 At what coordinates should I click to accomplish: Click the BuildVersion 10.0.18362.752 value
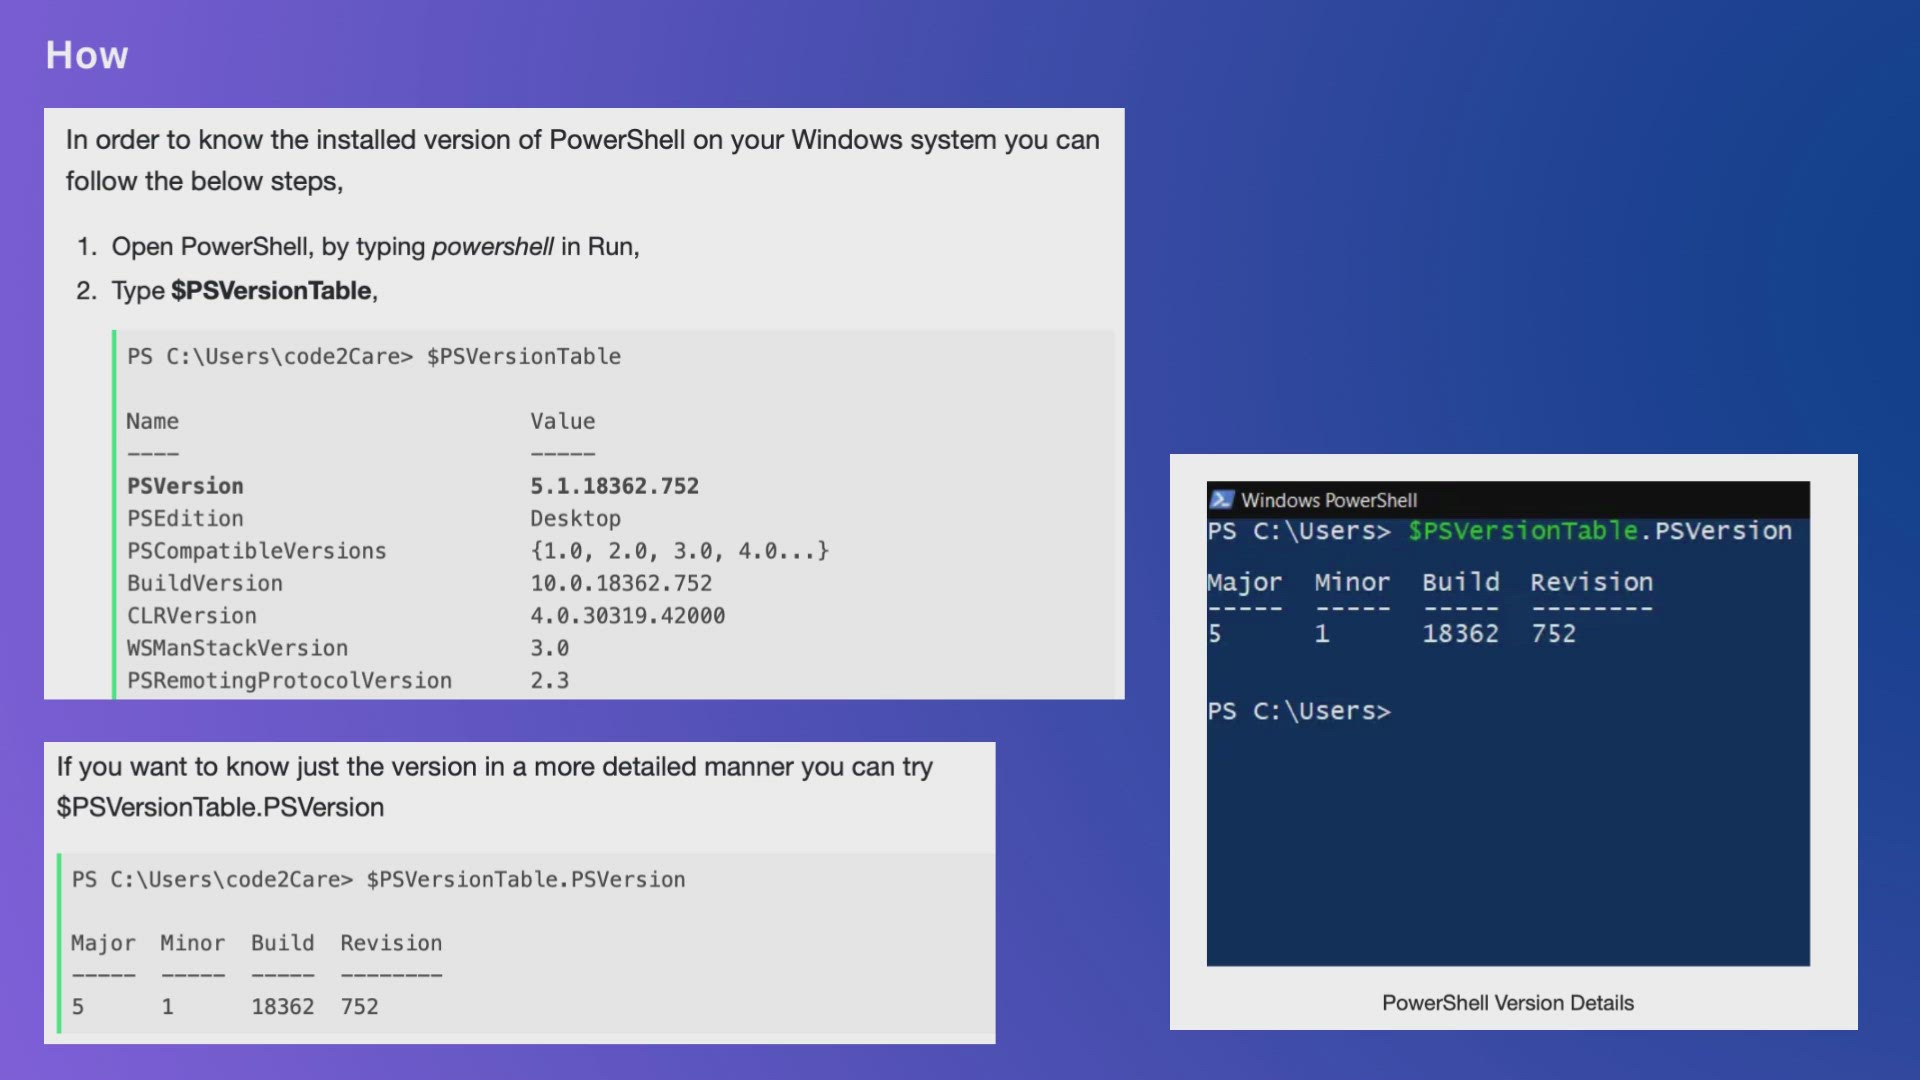621,584
